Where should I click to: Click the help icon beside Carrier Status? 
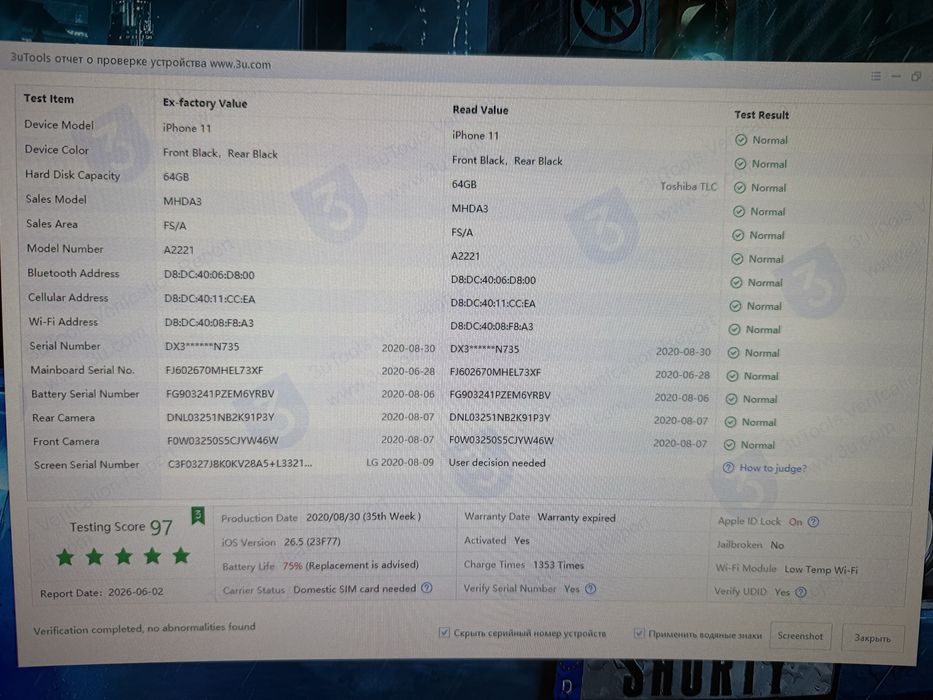tap(427, 588)
